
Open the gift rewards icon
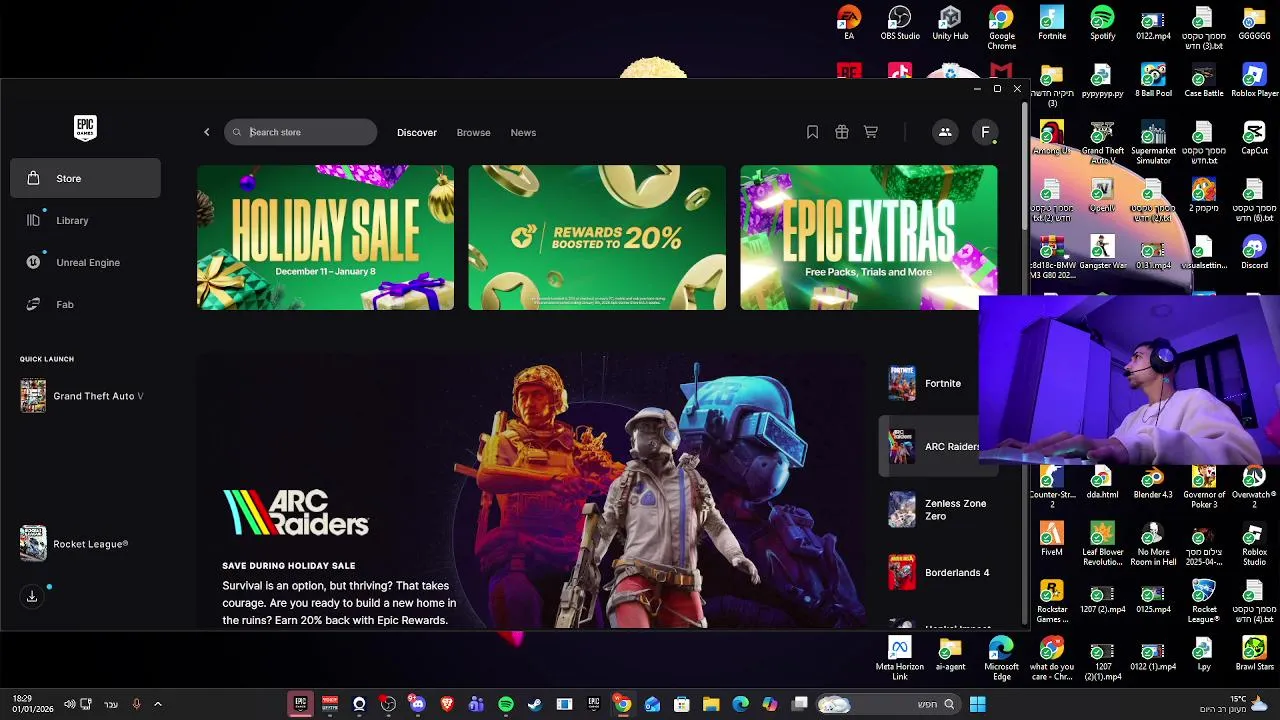[x=842, y=132]
